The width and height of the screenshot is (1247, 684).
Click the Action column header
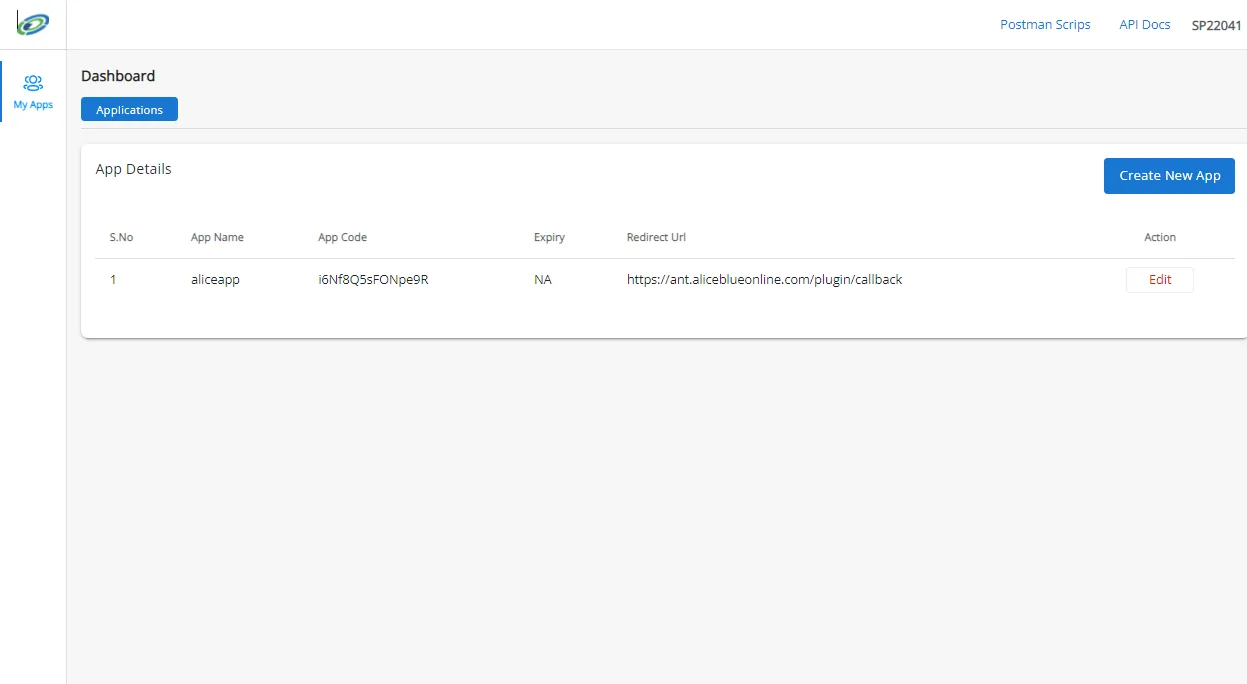click(x=1159, y=238)
